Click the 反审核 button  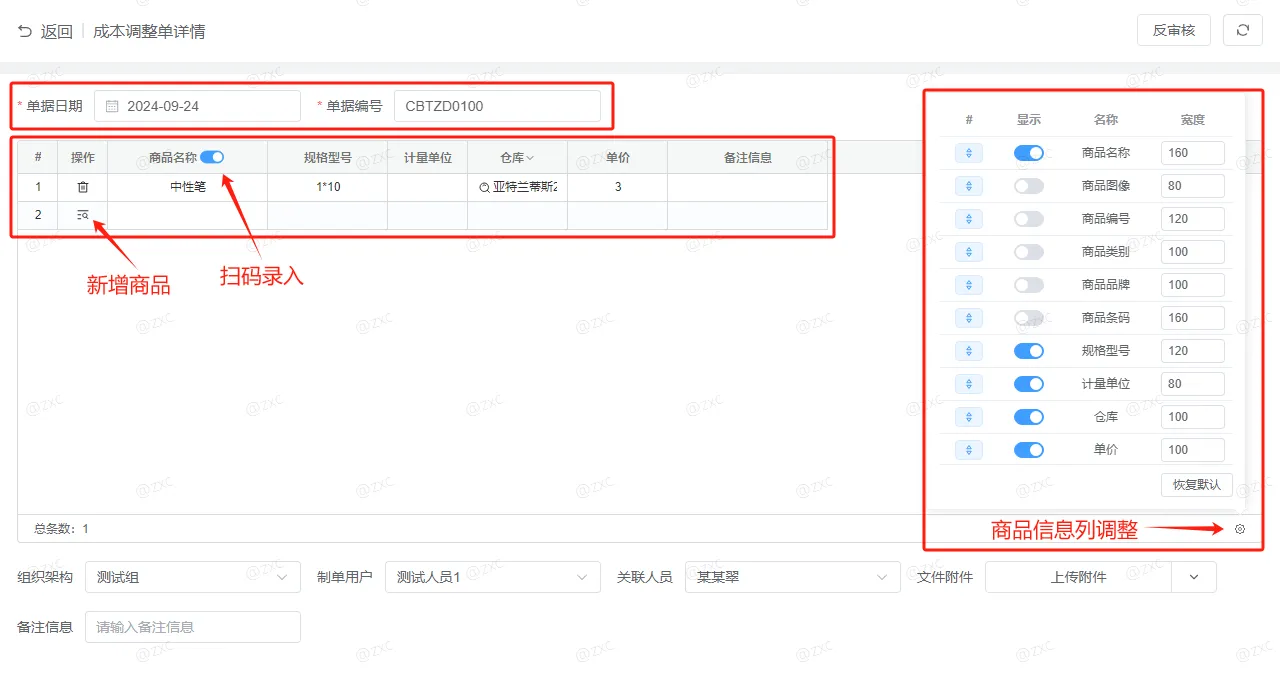click(1174, 30)
